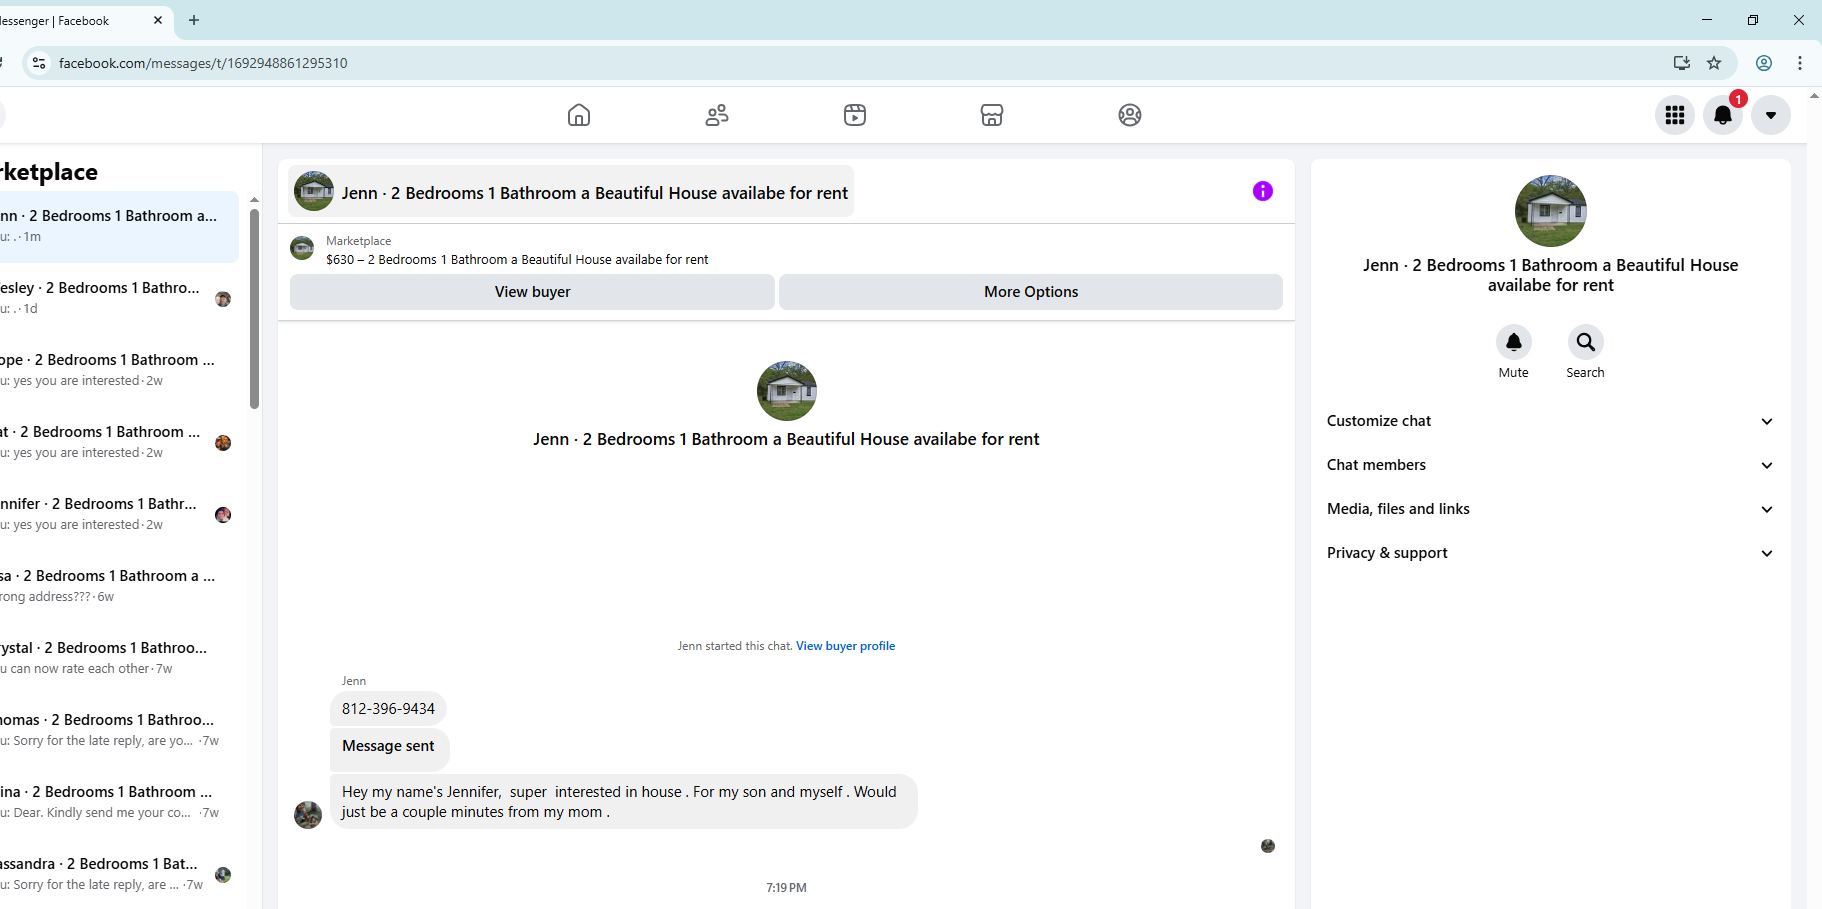1822x909 pixels.
Task: Expand Media, files and links section
Action: [x=1550, y=509]
